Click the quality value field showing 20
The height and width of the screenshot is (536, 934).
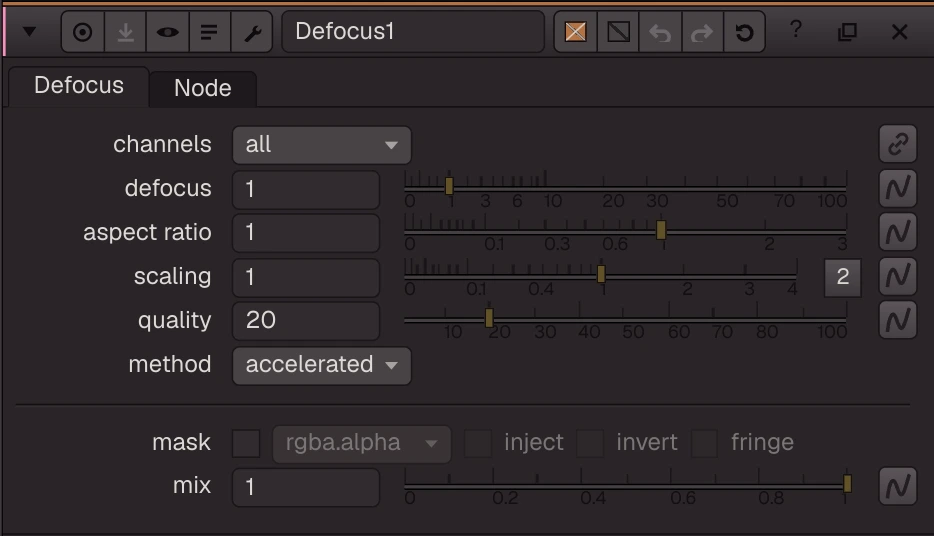click(306, 321)
